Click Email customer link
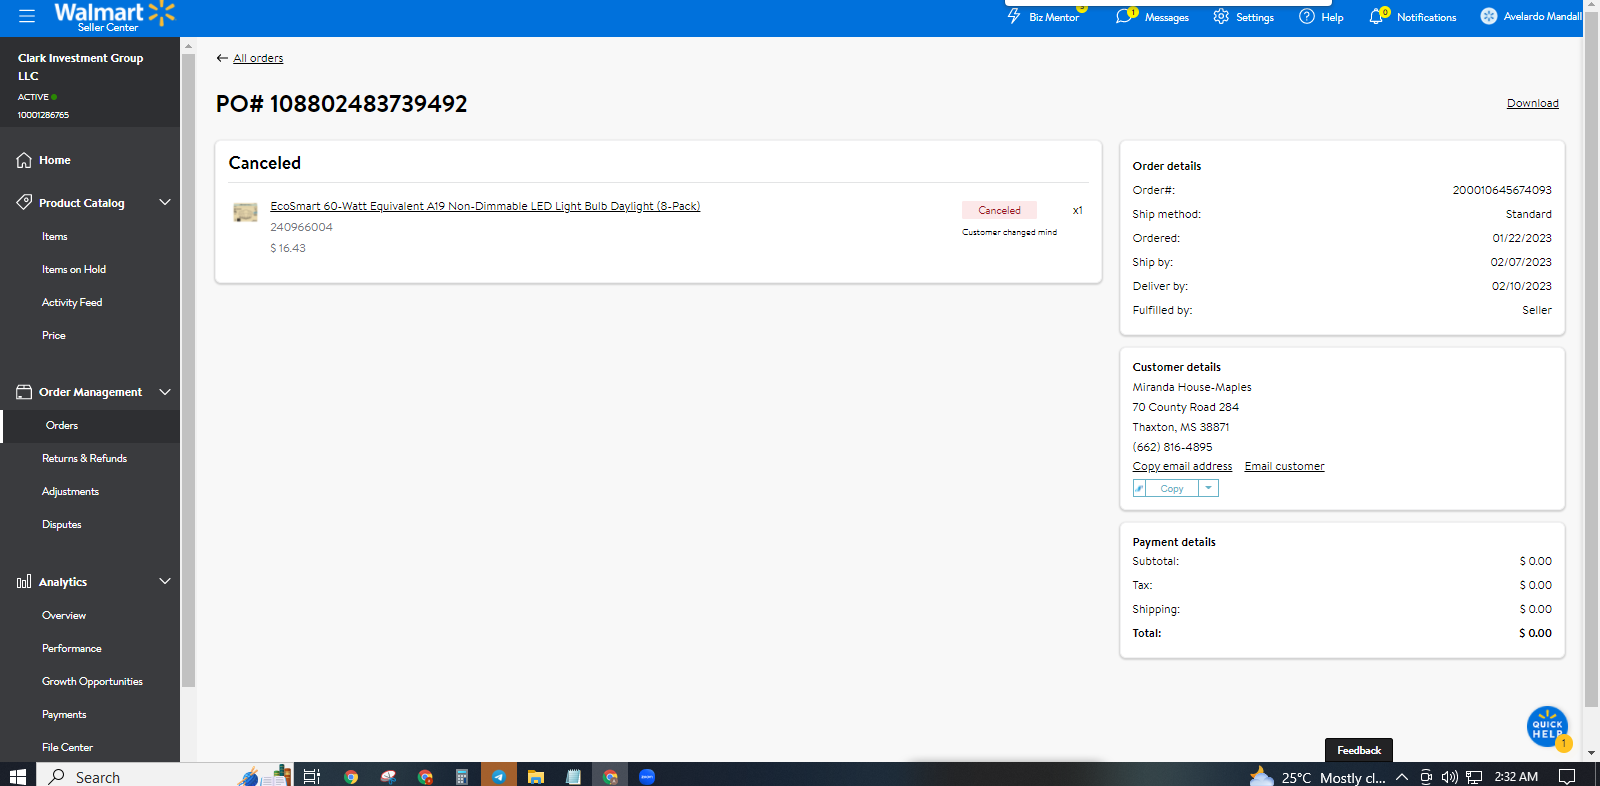Viewport: 1600px width, 786px height. tap(1285, 466)
